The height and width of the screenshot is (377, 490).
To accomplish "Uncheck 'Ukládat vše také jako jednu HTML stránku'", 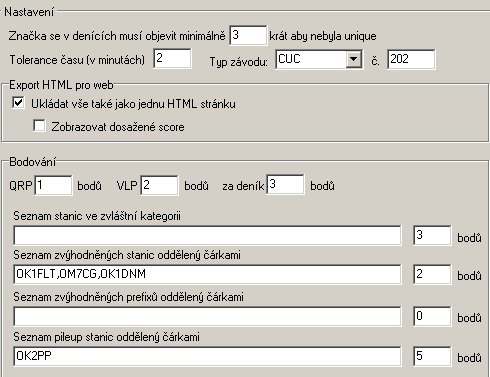I will coord(18,103).
